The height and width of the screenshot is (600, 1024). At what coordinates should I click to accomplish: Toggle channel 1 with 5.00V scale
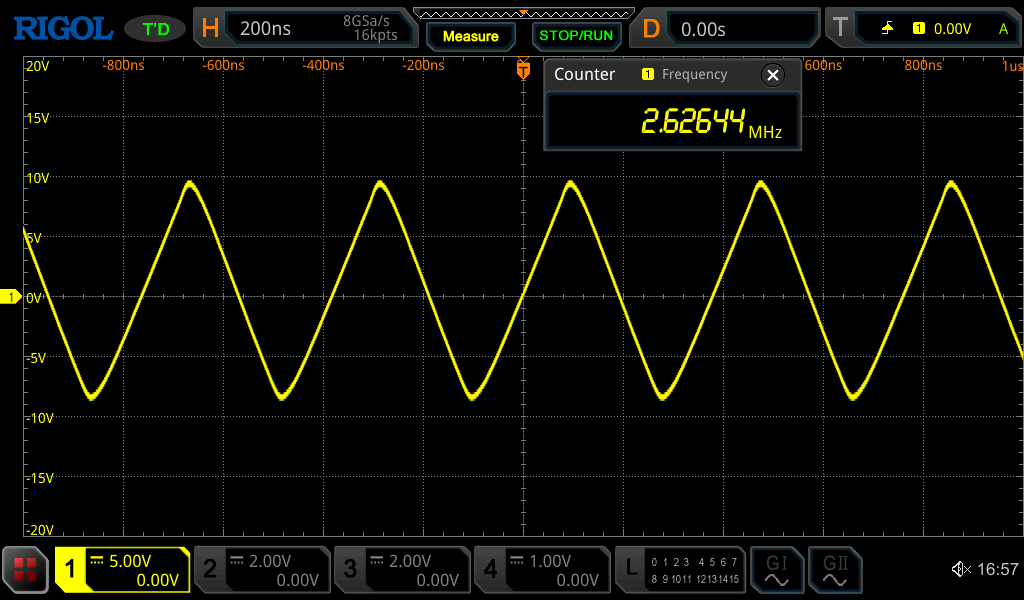[x=122, y=570]
